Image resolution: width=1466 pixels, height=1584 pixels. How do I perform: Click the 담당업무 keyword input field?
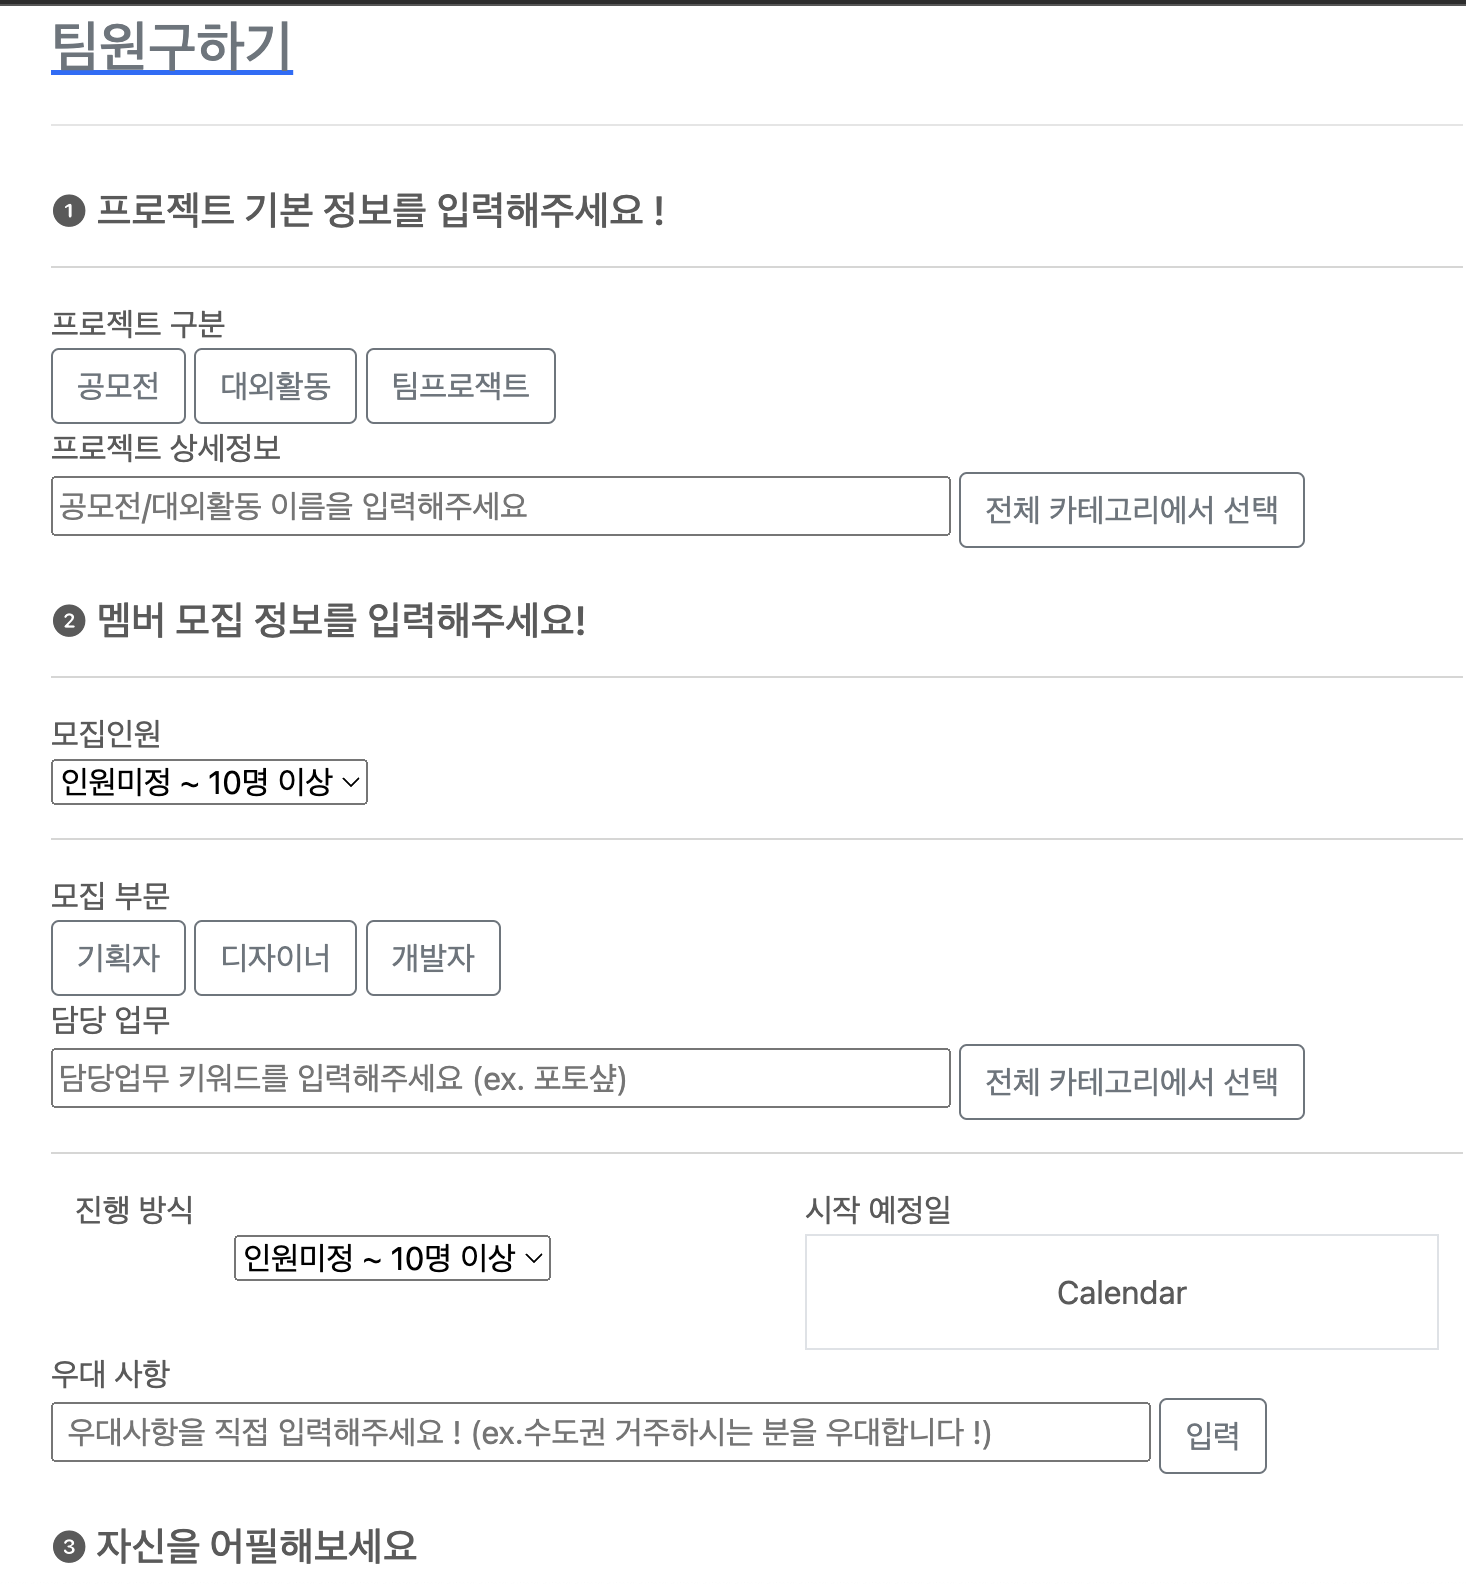(500, 1079)
